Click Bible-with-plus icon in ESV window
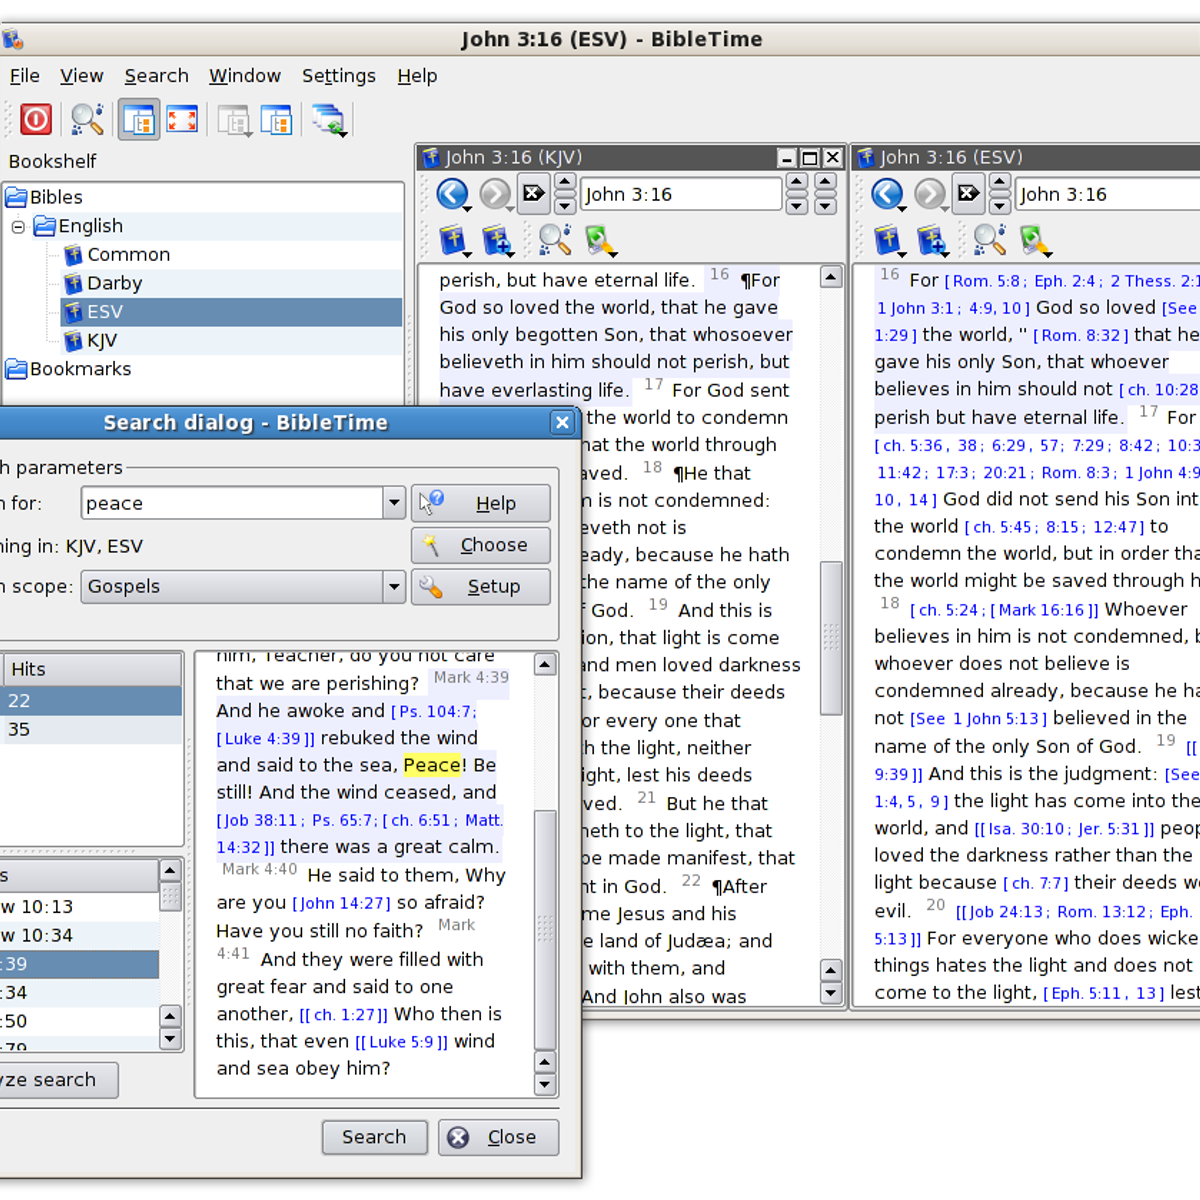The width and height of the screenshot is (1200, 1200). [x=932, y=240]
